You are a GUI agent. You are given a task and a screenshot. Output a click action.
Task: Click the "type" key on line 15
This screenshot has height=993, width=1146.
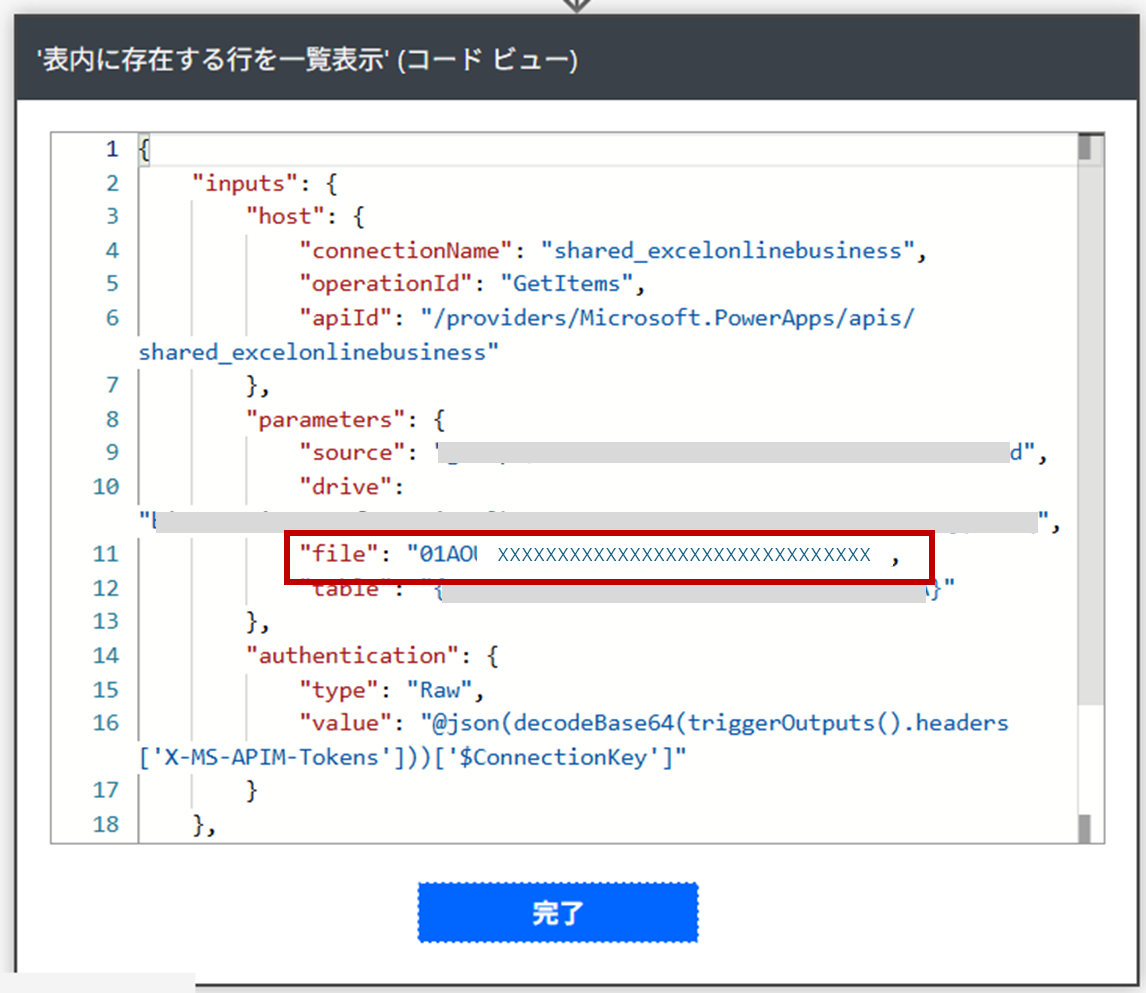coord(340,690)
